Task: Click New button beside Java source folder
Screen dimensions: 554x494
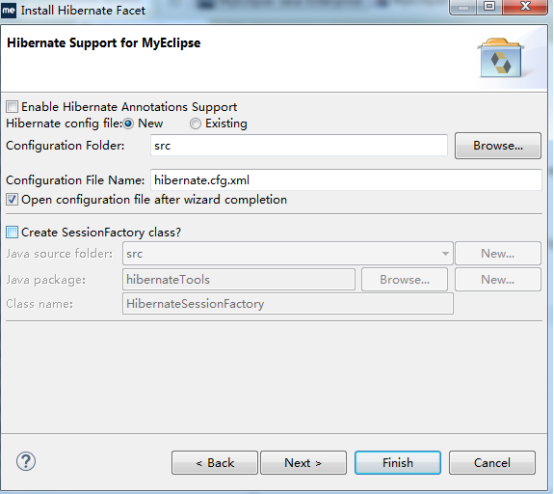Action: tap(498, 253)
